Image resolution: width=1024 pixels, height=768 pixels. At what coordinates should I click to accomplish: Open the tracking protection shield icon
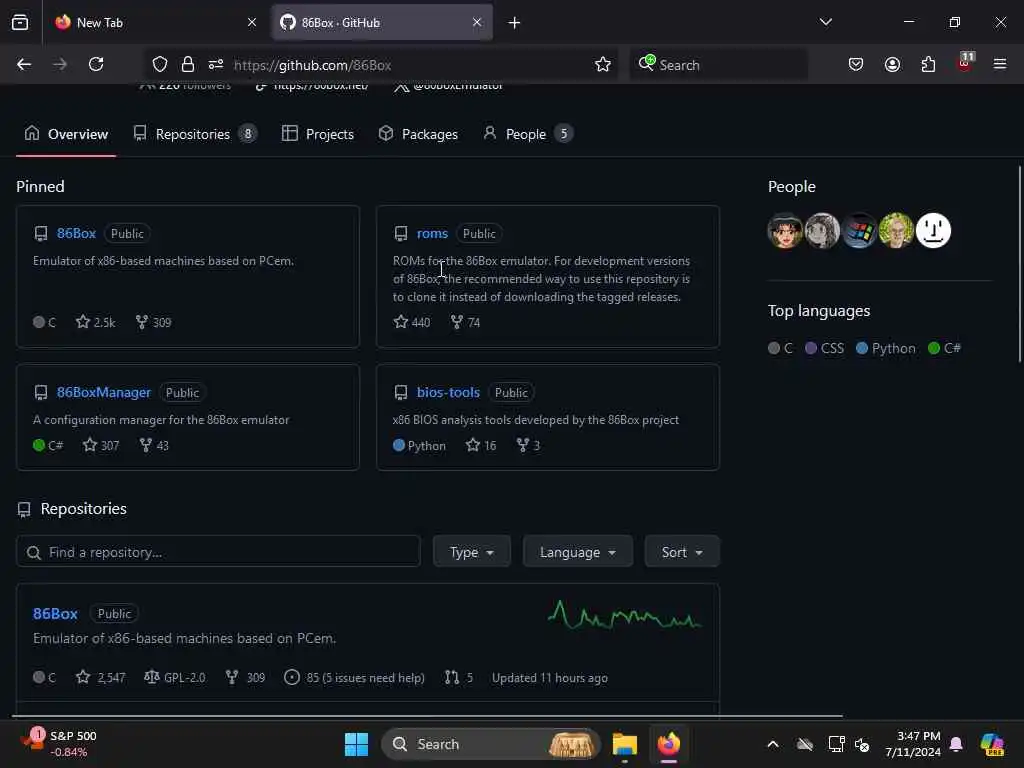[x=160, y=64]
